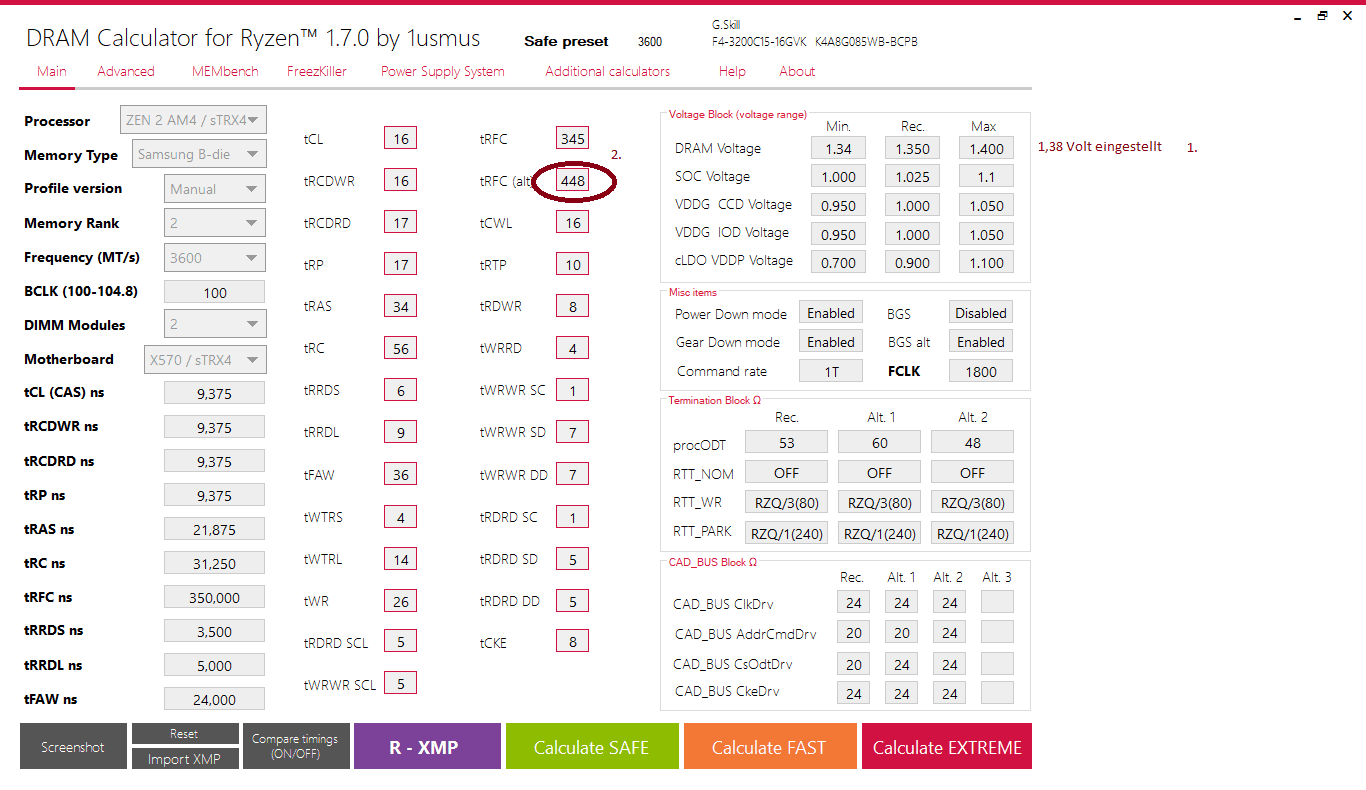
Task: Click Import XMP button
Action: 185,758
